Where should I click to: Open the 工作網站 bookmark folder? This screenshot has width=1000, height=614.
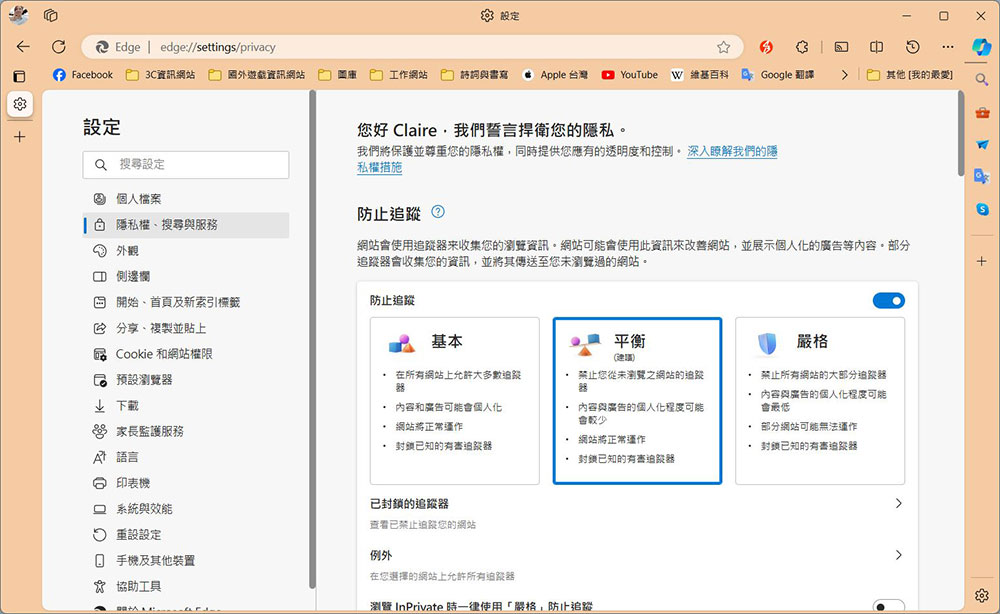tap(399, 75)
